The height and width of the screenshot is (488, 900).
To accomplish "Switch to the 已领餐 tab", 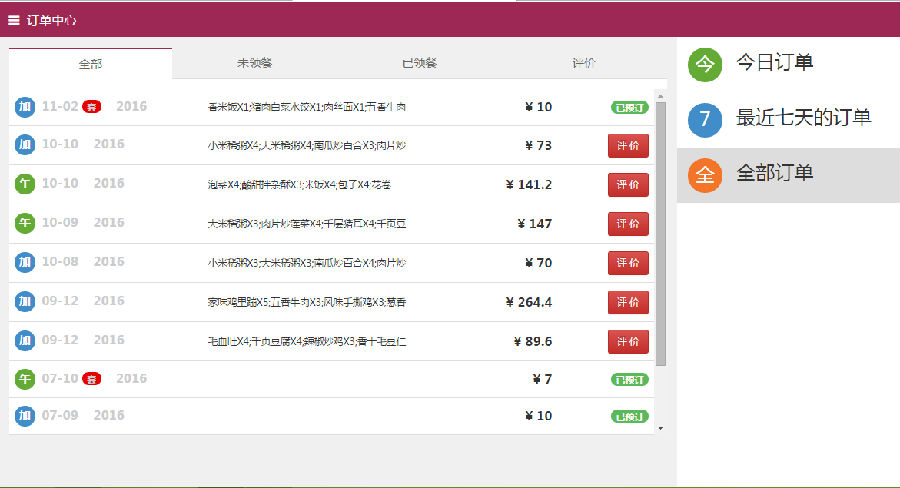I will click(x=419, y=63).
